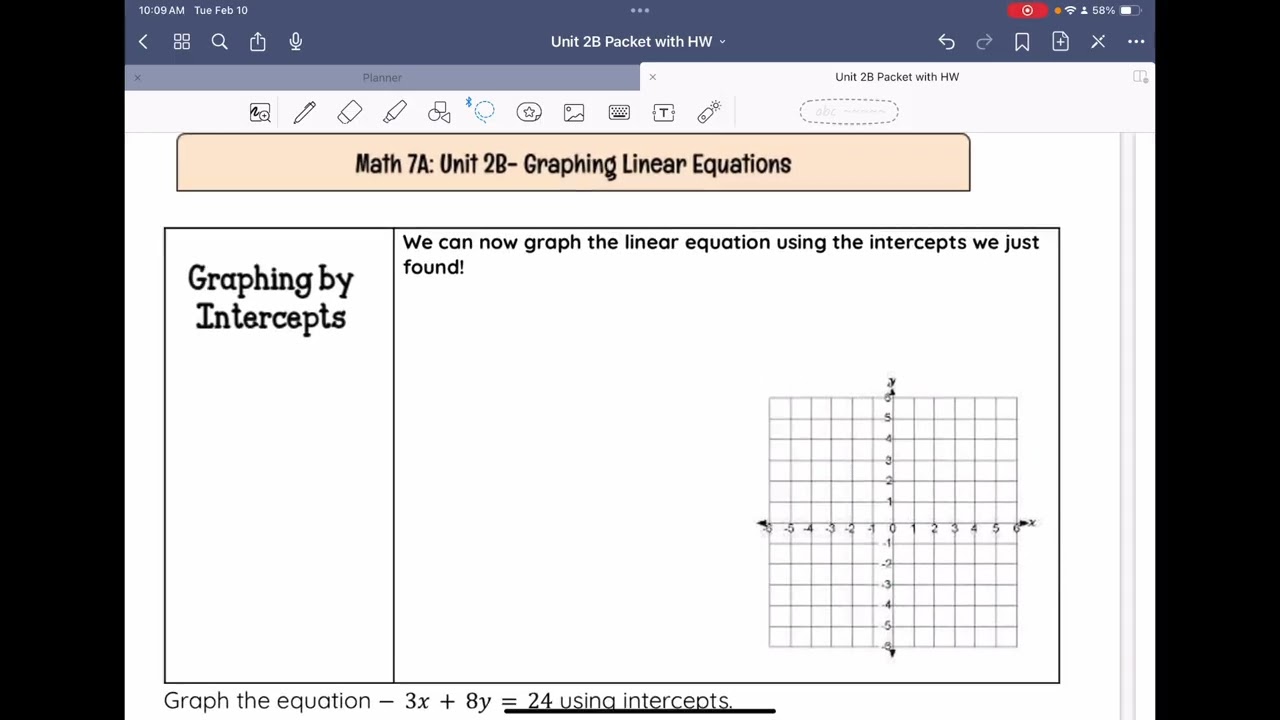Go back with the left chevron
The image size is (1280, 720).
[x=143, y=42]
